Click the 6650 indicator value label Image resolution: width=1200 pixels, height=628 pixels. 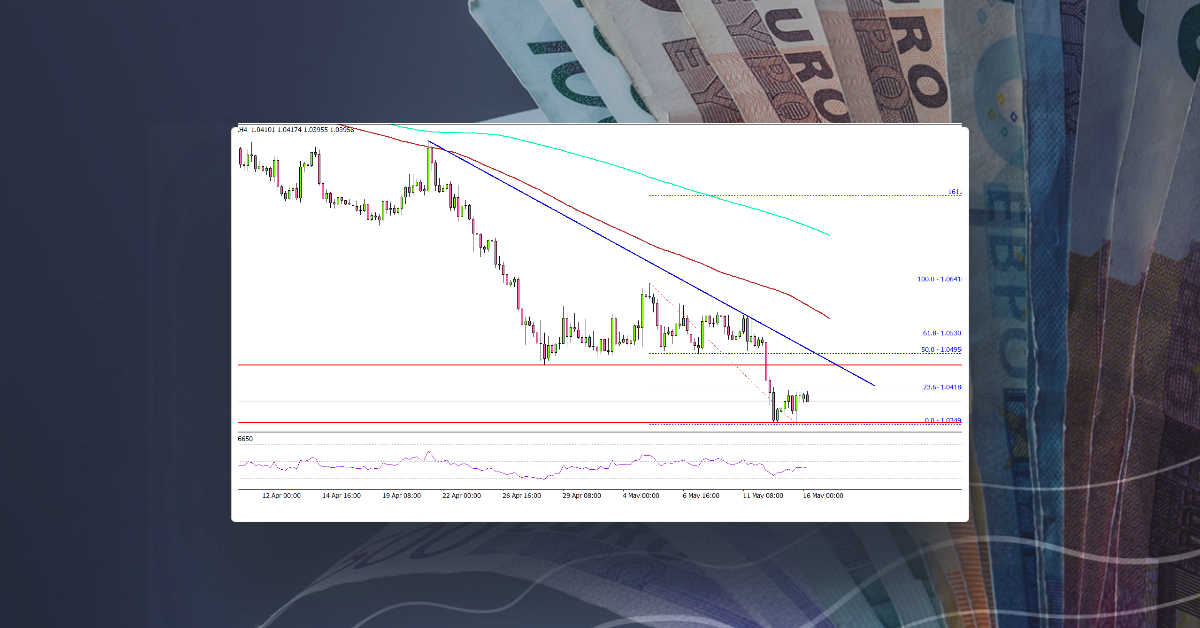[x=243, y=438]
